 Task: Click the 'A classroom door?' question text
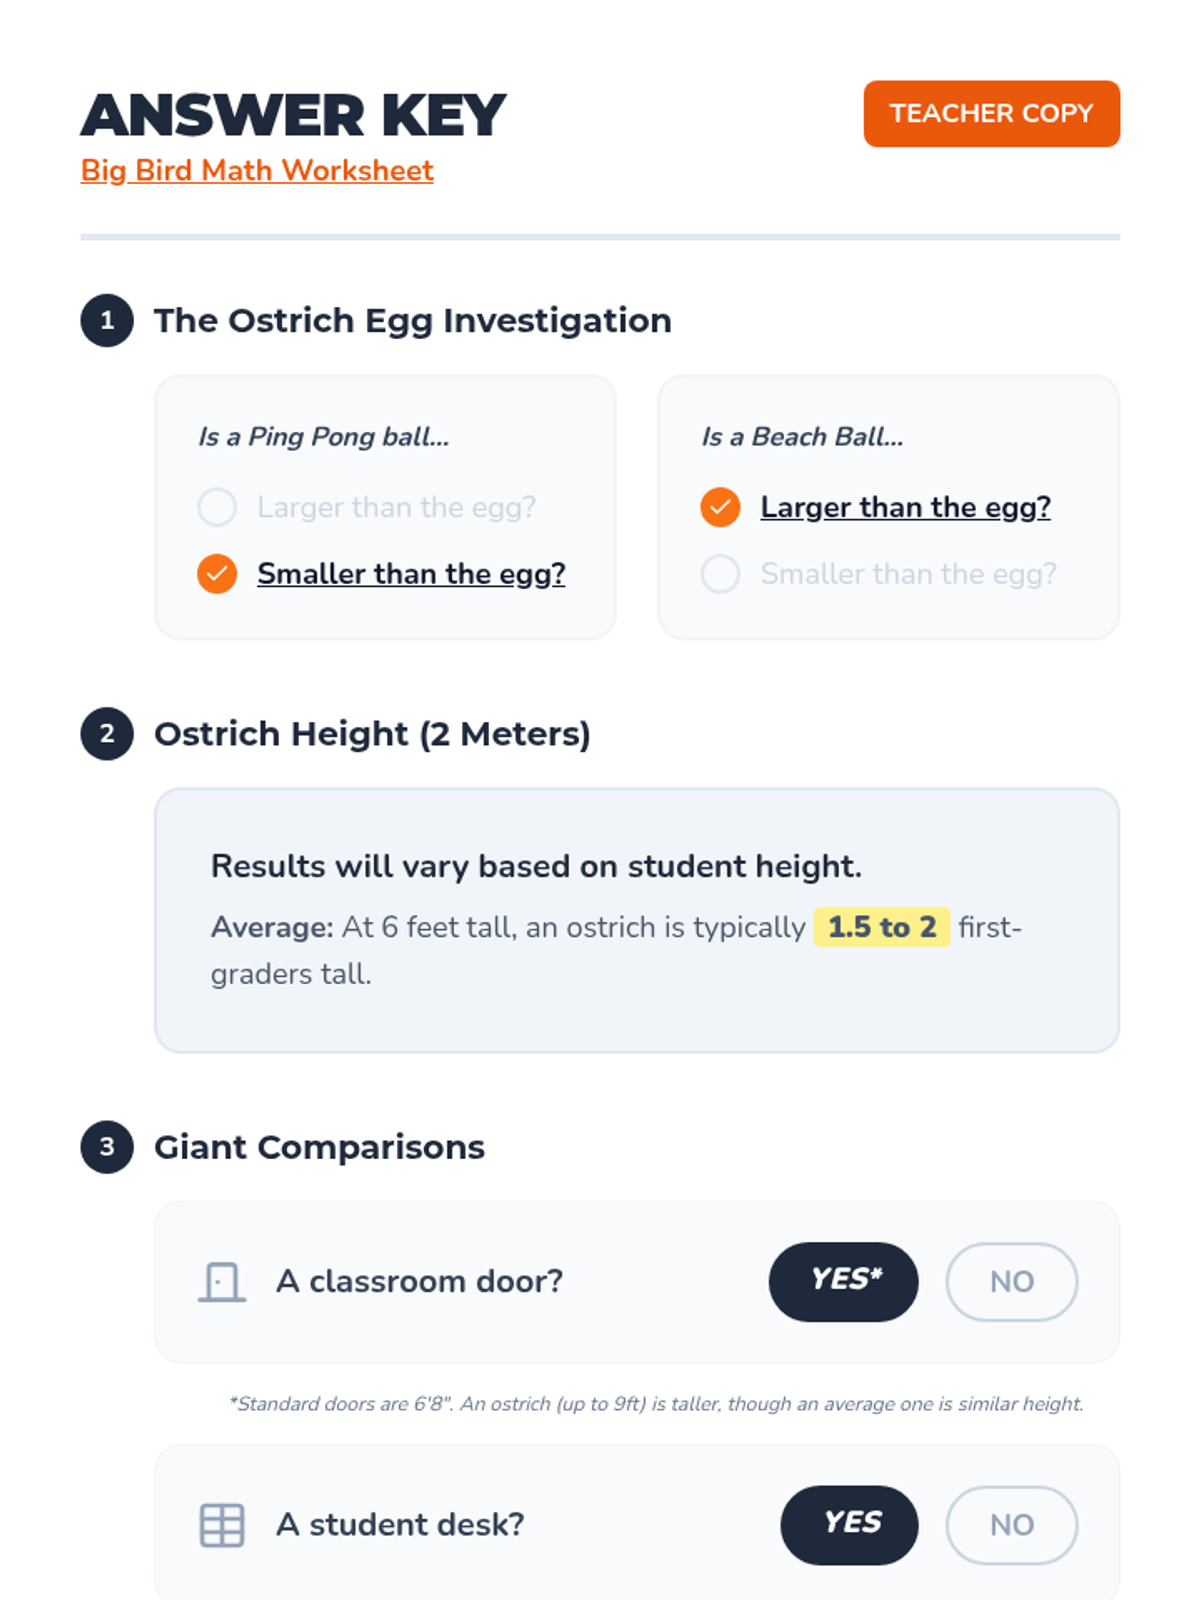point(420,1282)
